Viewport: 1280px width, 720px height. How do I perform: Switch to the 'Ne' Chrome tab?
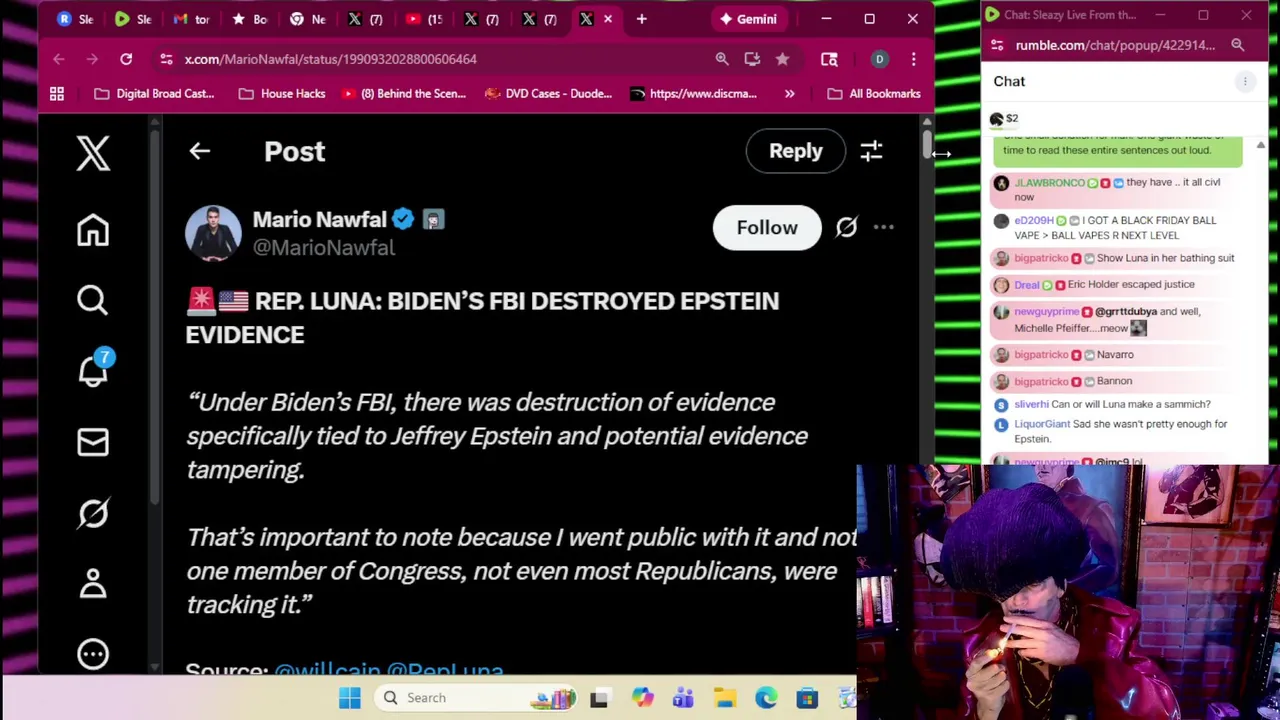click(307, 19)
